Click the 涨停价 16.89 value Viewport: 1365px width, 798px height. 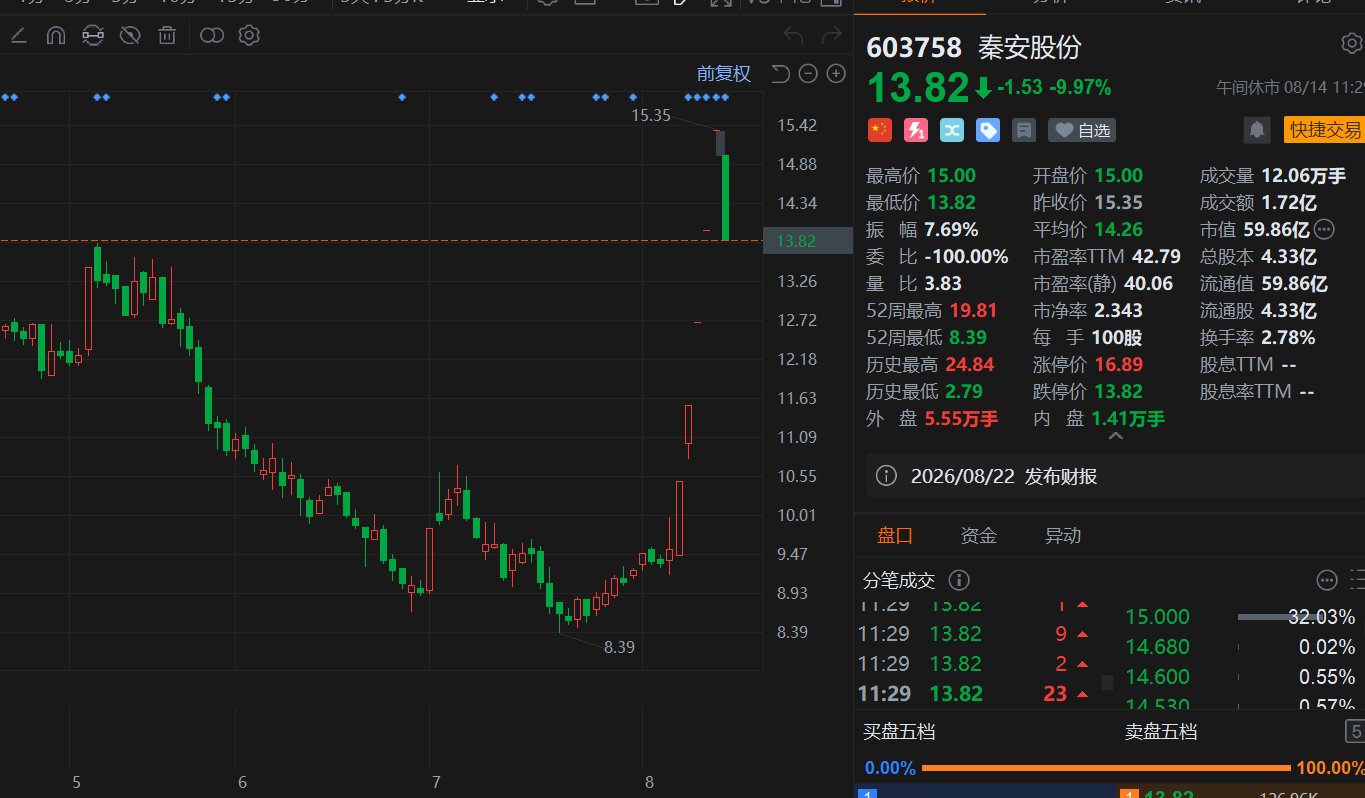(x=1119, y=364)
